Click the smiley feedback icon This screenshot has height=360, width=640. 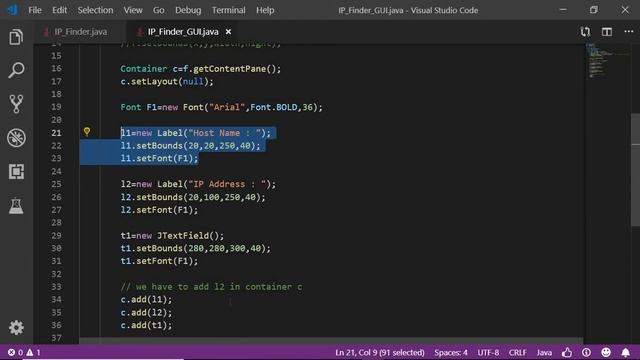(606, 352)
